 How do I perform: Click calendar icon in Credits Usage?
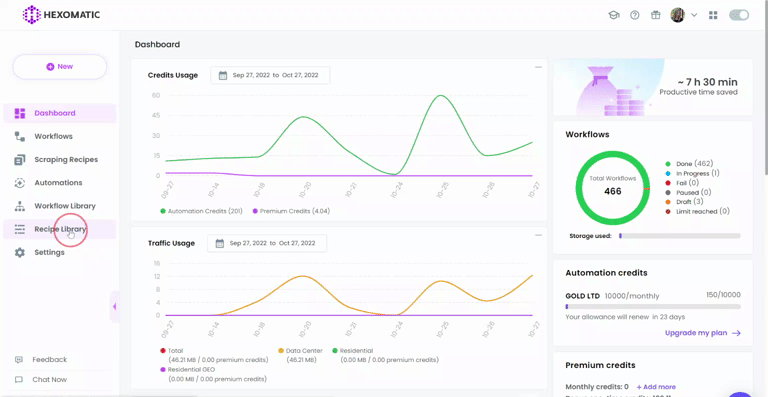pos(223,75)
